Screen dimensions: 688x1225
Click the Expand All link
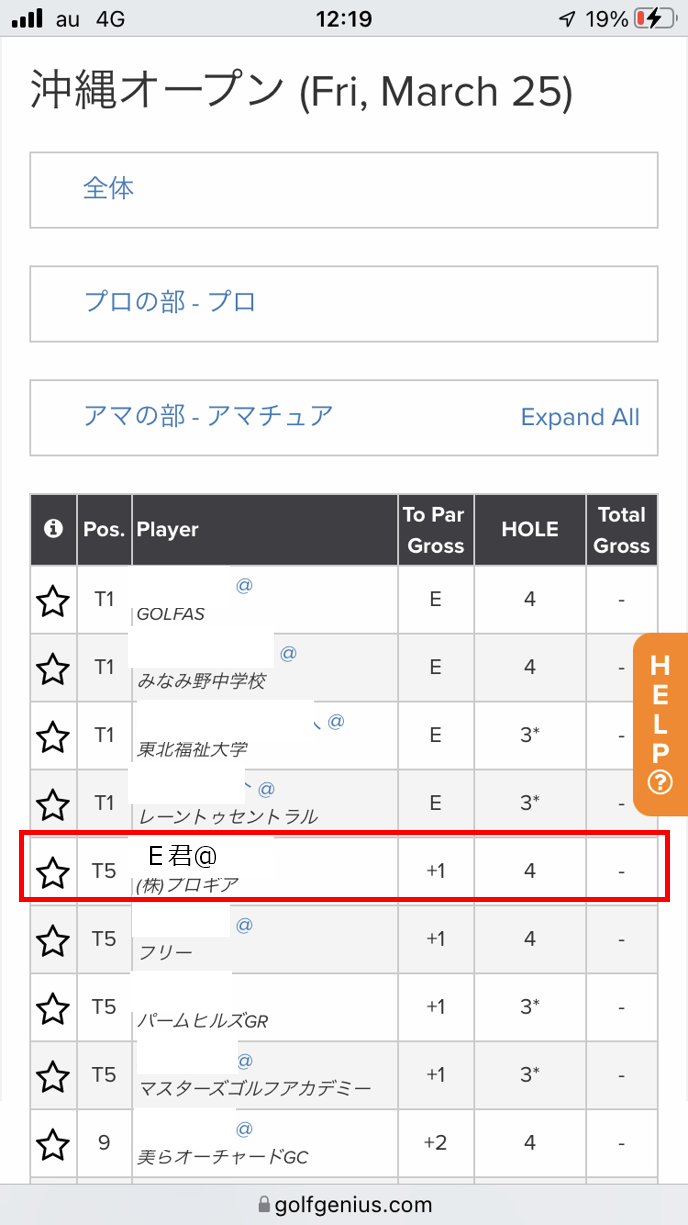tap(580, 418)
